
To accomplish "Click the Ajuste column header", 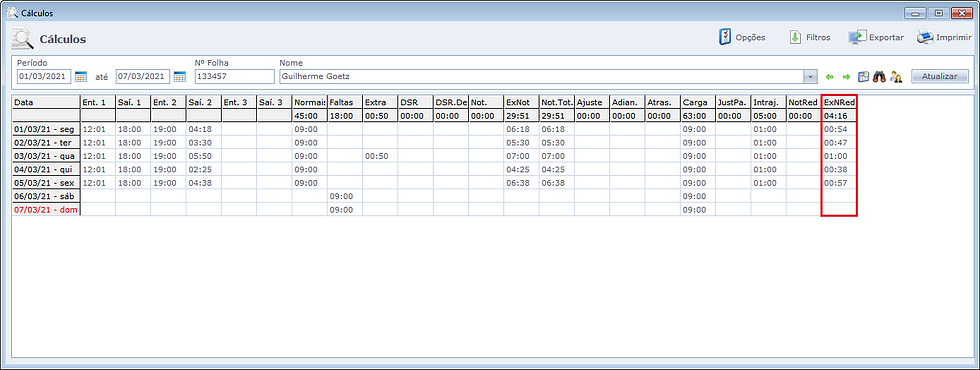I will [x=592, y=102].
